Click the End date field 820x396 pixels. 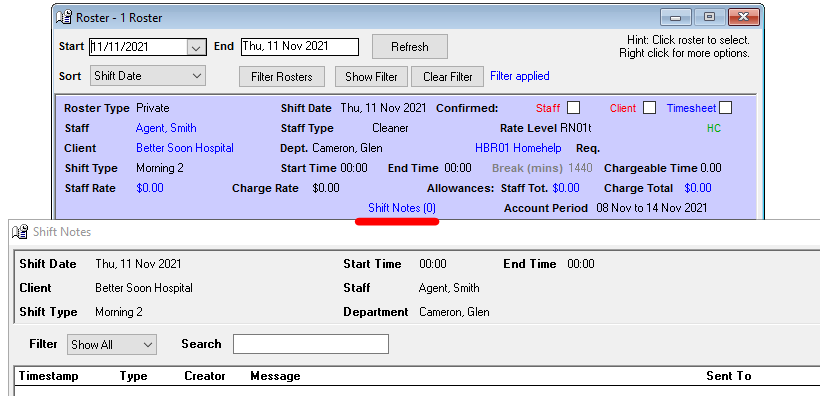tap(300, 47)
